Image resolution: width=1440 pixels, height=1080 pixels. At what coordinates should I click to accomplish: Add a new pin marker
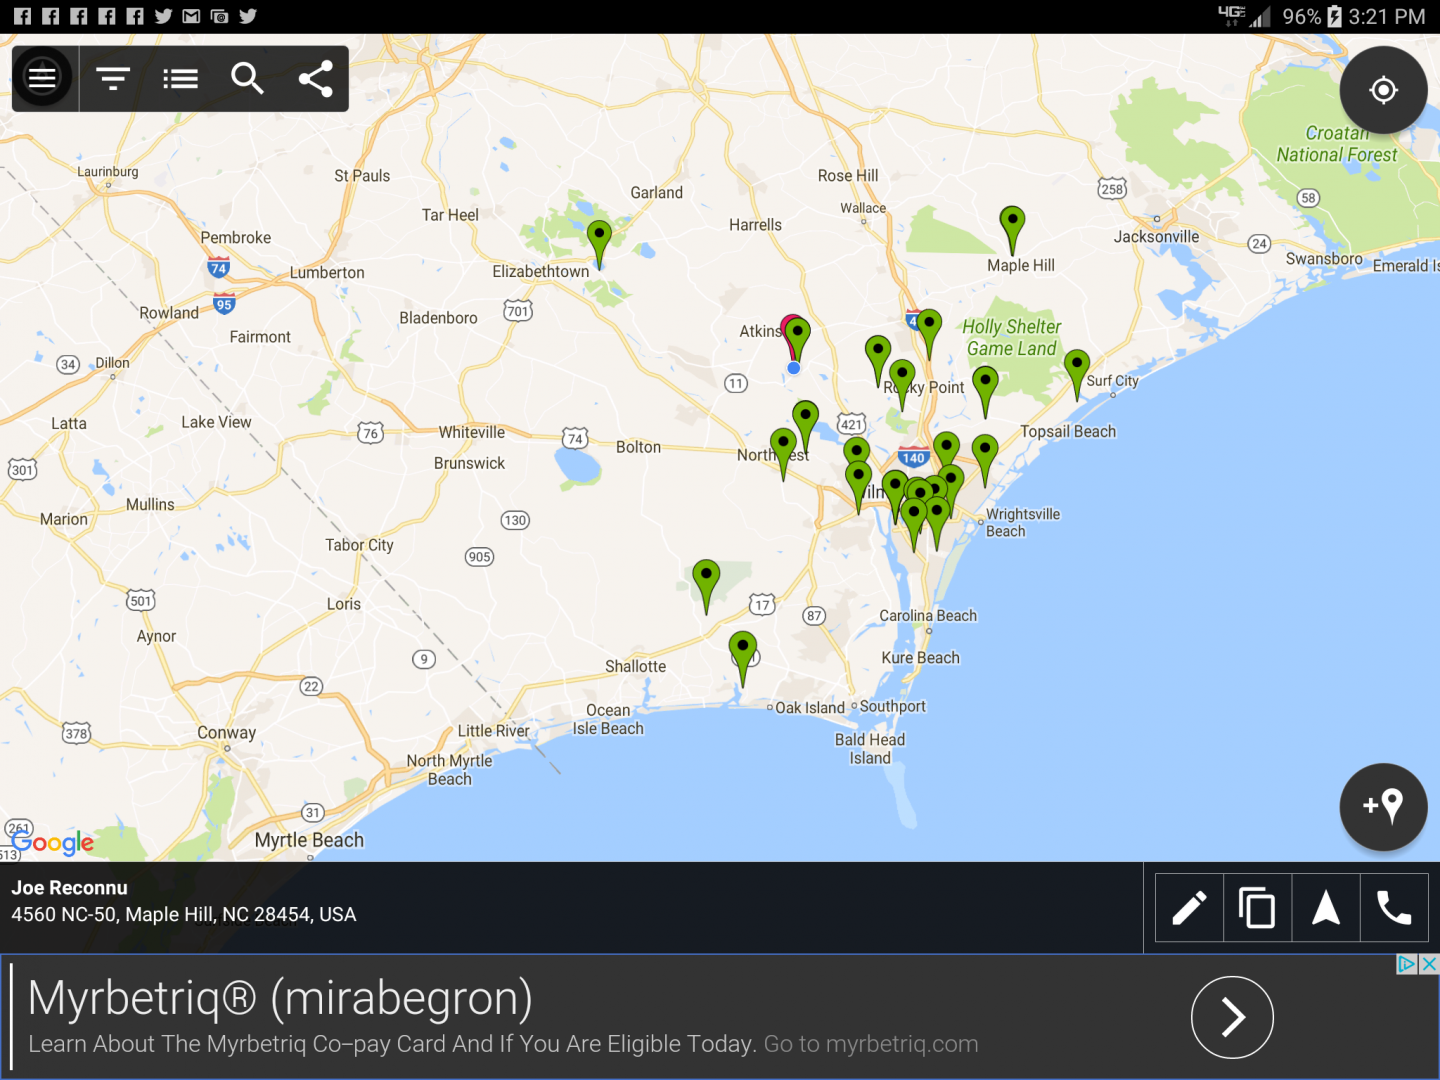(x=1383, y=807)
